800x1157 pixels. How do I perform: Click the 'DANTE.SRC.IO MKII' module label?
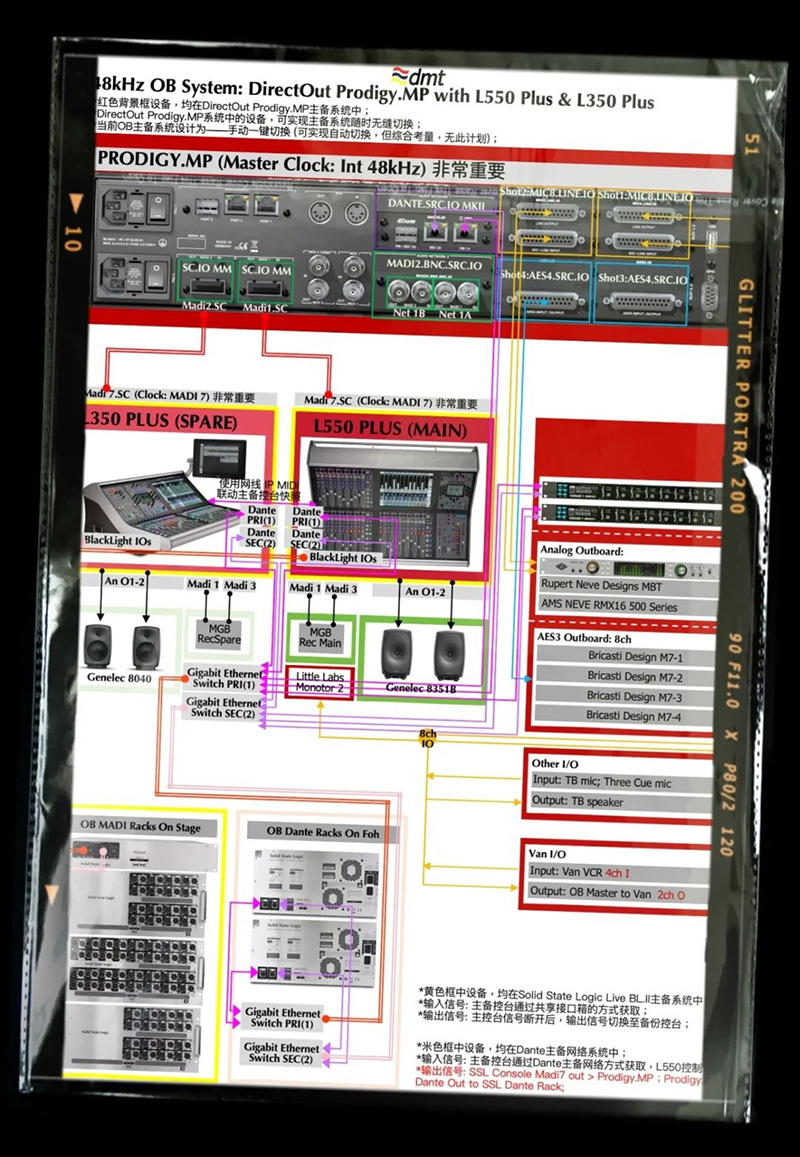coord(437,205)
